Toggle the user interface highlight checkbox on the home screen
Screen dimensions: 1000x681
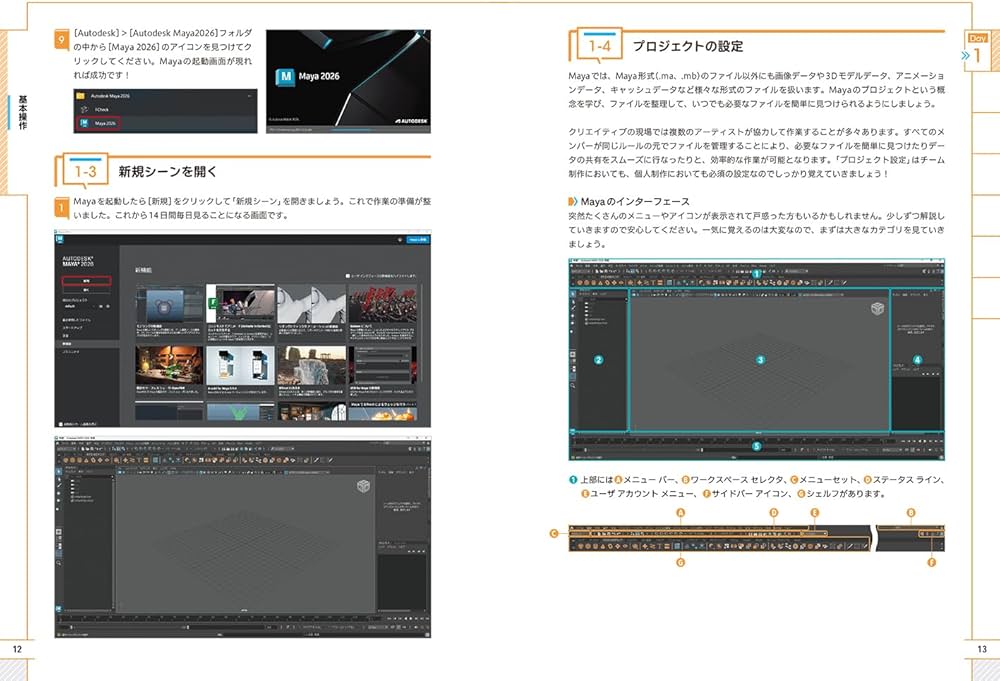(x=346, y=277)
